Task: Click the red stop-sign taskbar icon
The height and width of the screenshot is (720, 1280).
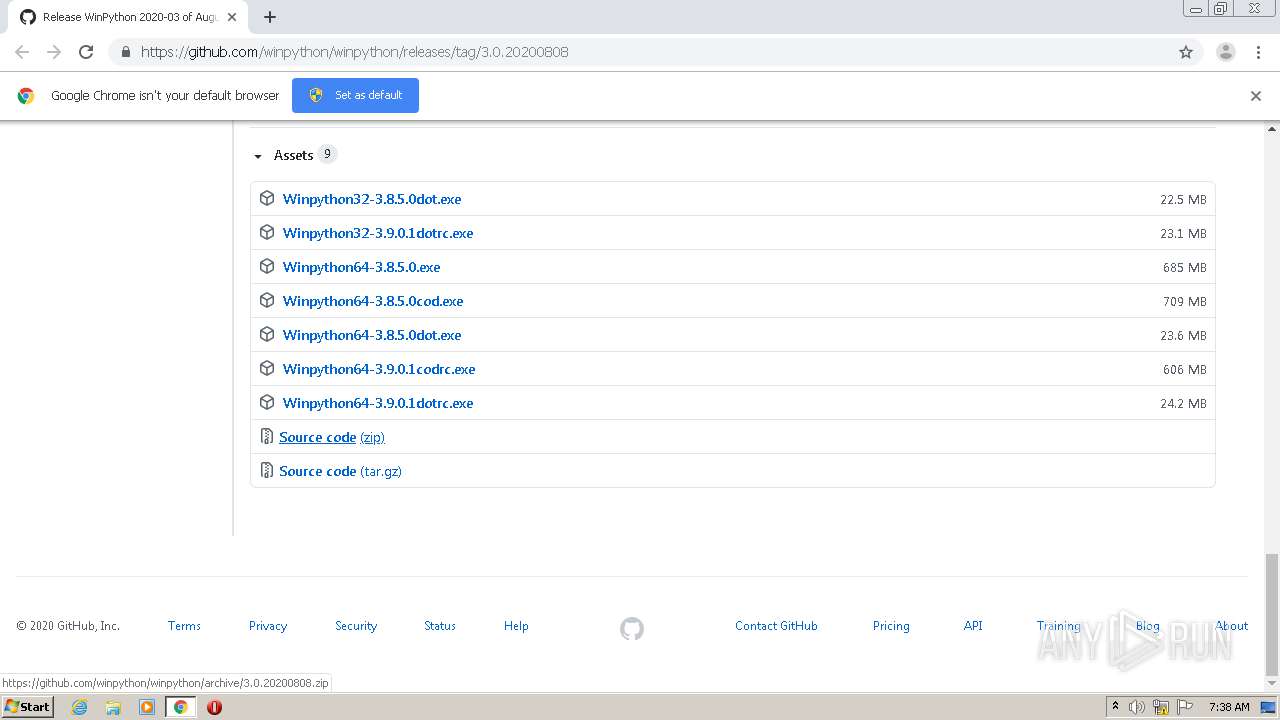Action: coord(214,707)
